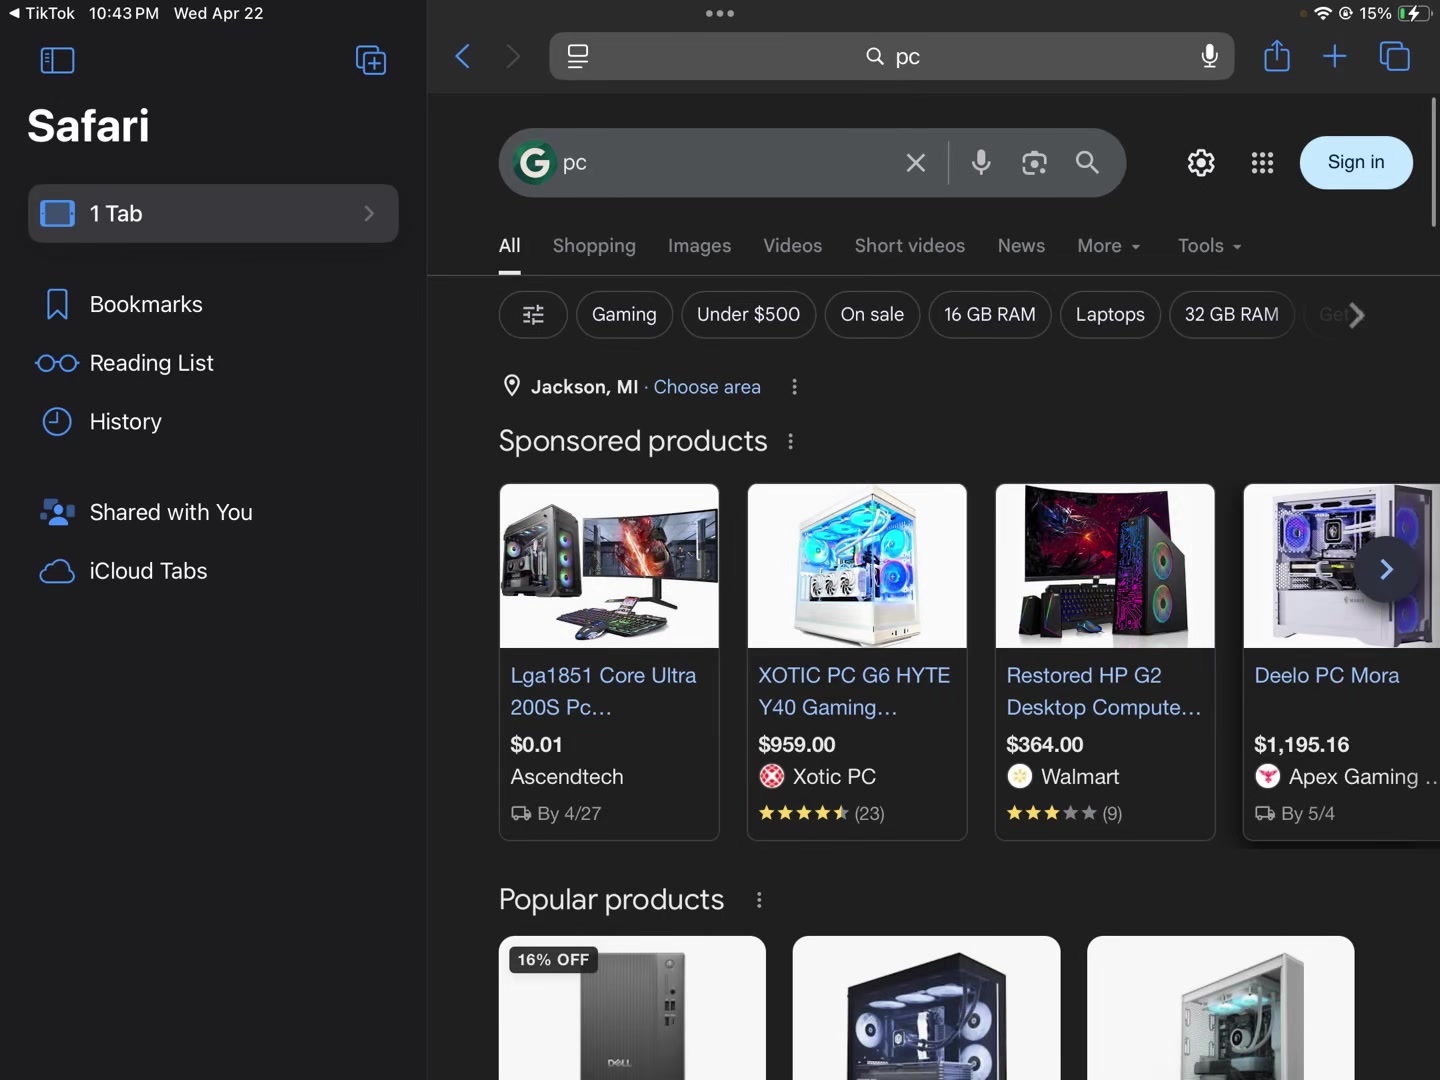1440x1080 pixels.
Task: Open Reading List in the sidebar
Action: click(213, 363)
